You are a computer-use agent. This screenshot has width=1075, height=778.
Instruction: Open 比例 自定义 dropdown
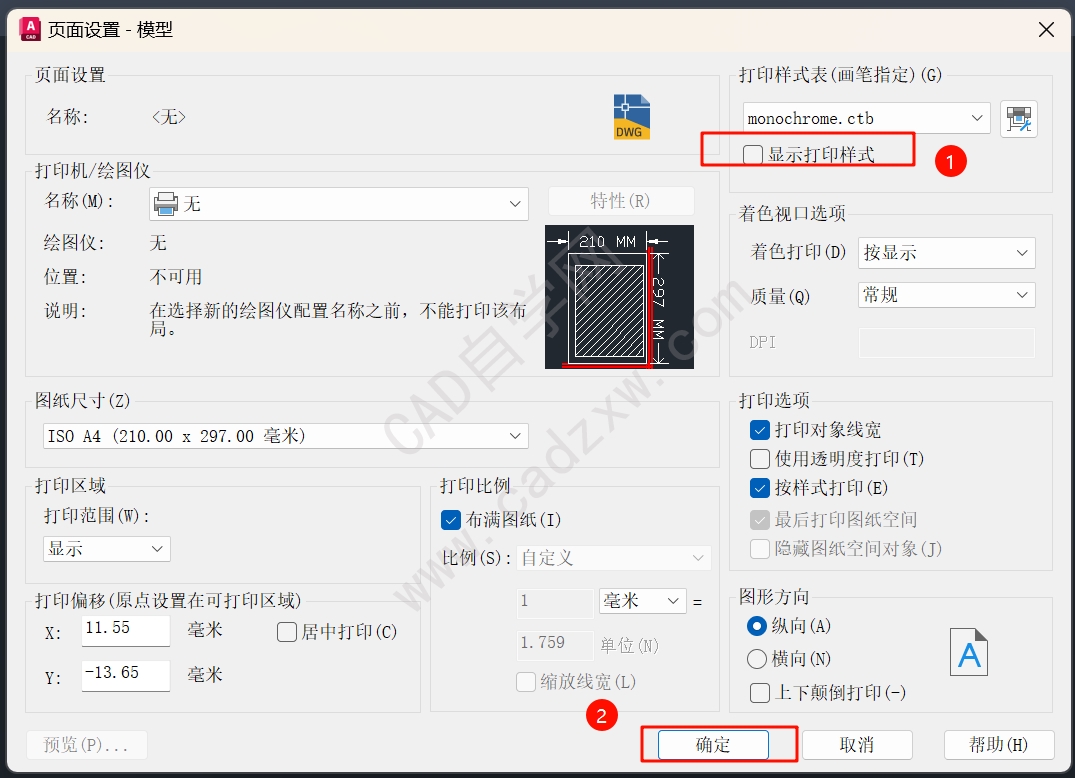(614, 558)
